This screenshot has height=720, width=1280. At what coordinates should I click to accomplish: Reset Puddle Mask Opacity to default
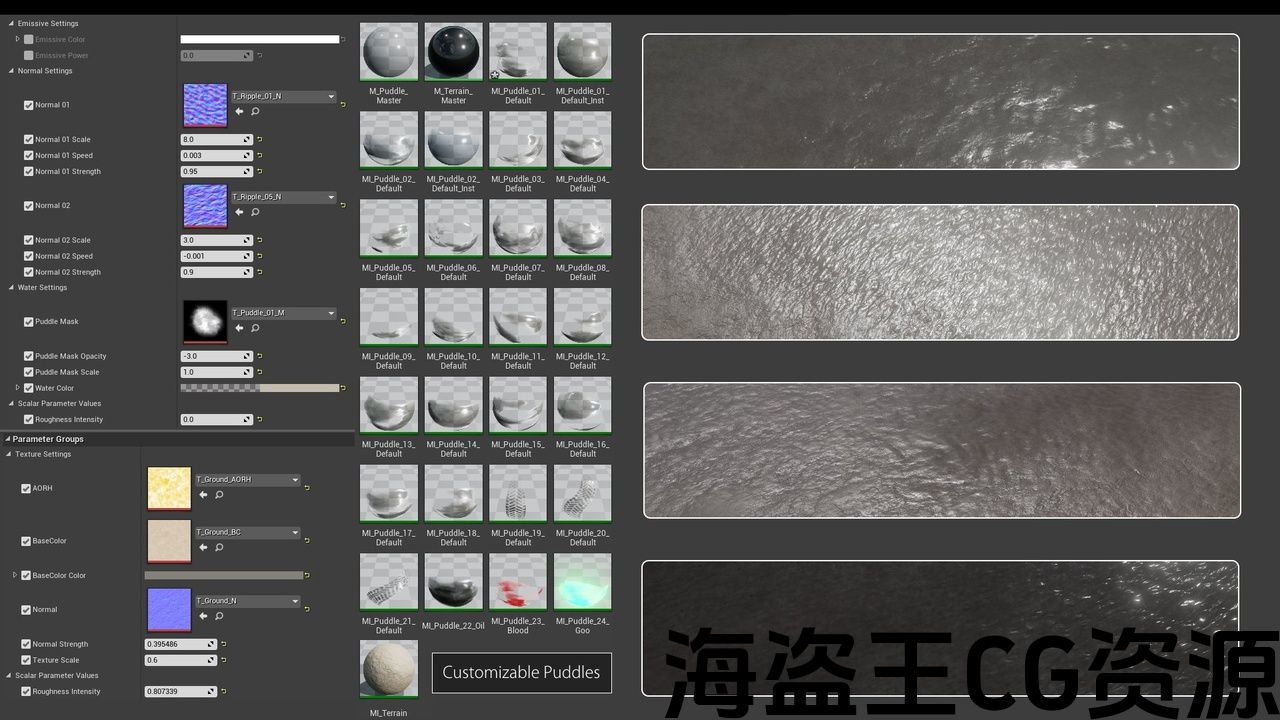(259, 356)
